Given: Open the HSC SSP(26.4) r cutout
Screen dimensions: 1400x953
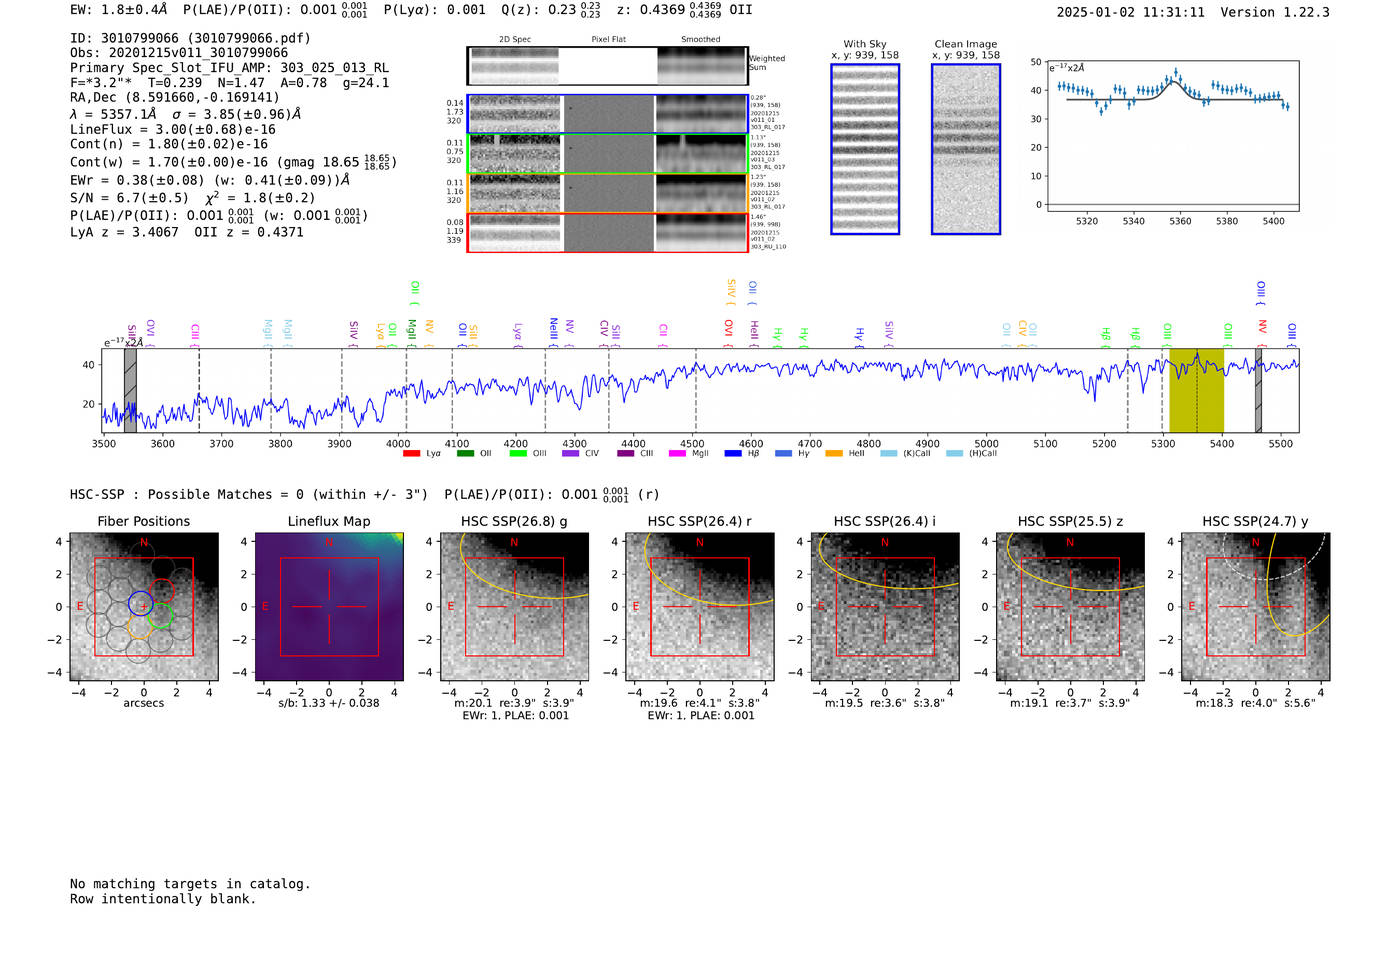Looking at the screenshot, I should (700, 607).
